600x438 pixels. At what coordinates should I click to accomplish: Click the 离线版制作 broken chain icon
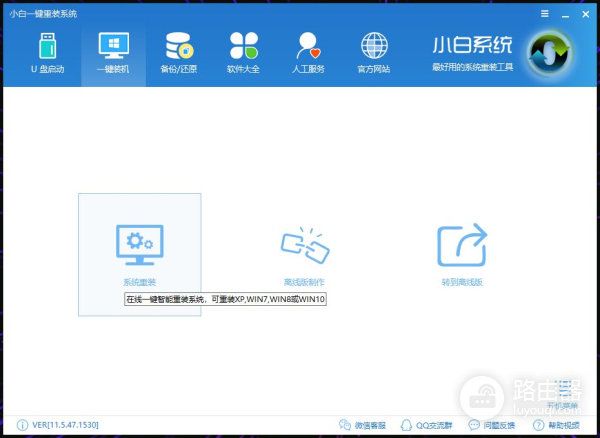[305, 246]
